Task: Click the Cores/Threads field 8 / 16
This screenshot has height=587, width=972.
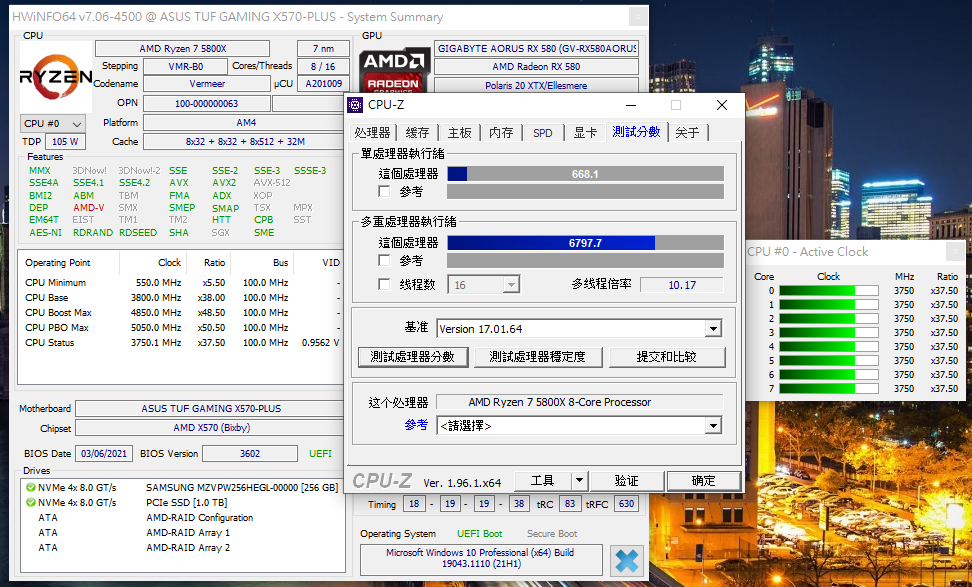Action: click(x=323, y=66)
